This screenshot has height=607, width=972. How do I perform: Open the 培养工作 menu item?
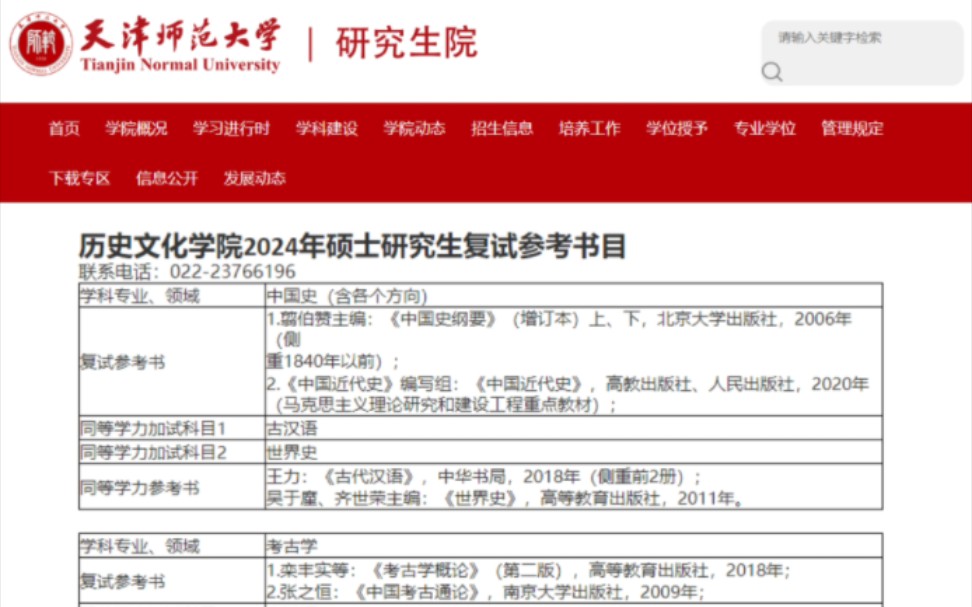[x=590, y=128]
